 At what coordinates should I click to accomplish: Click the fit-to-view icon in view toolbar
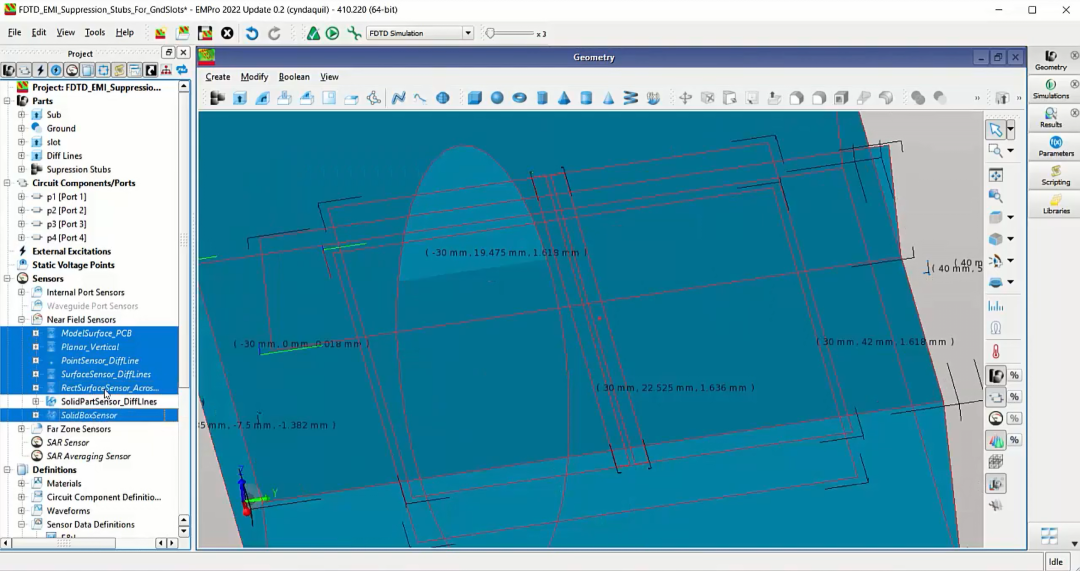[x=995, y=175]
